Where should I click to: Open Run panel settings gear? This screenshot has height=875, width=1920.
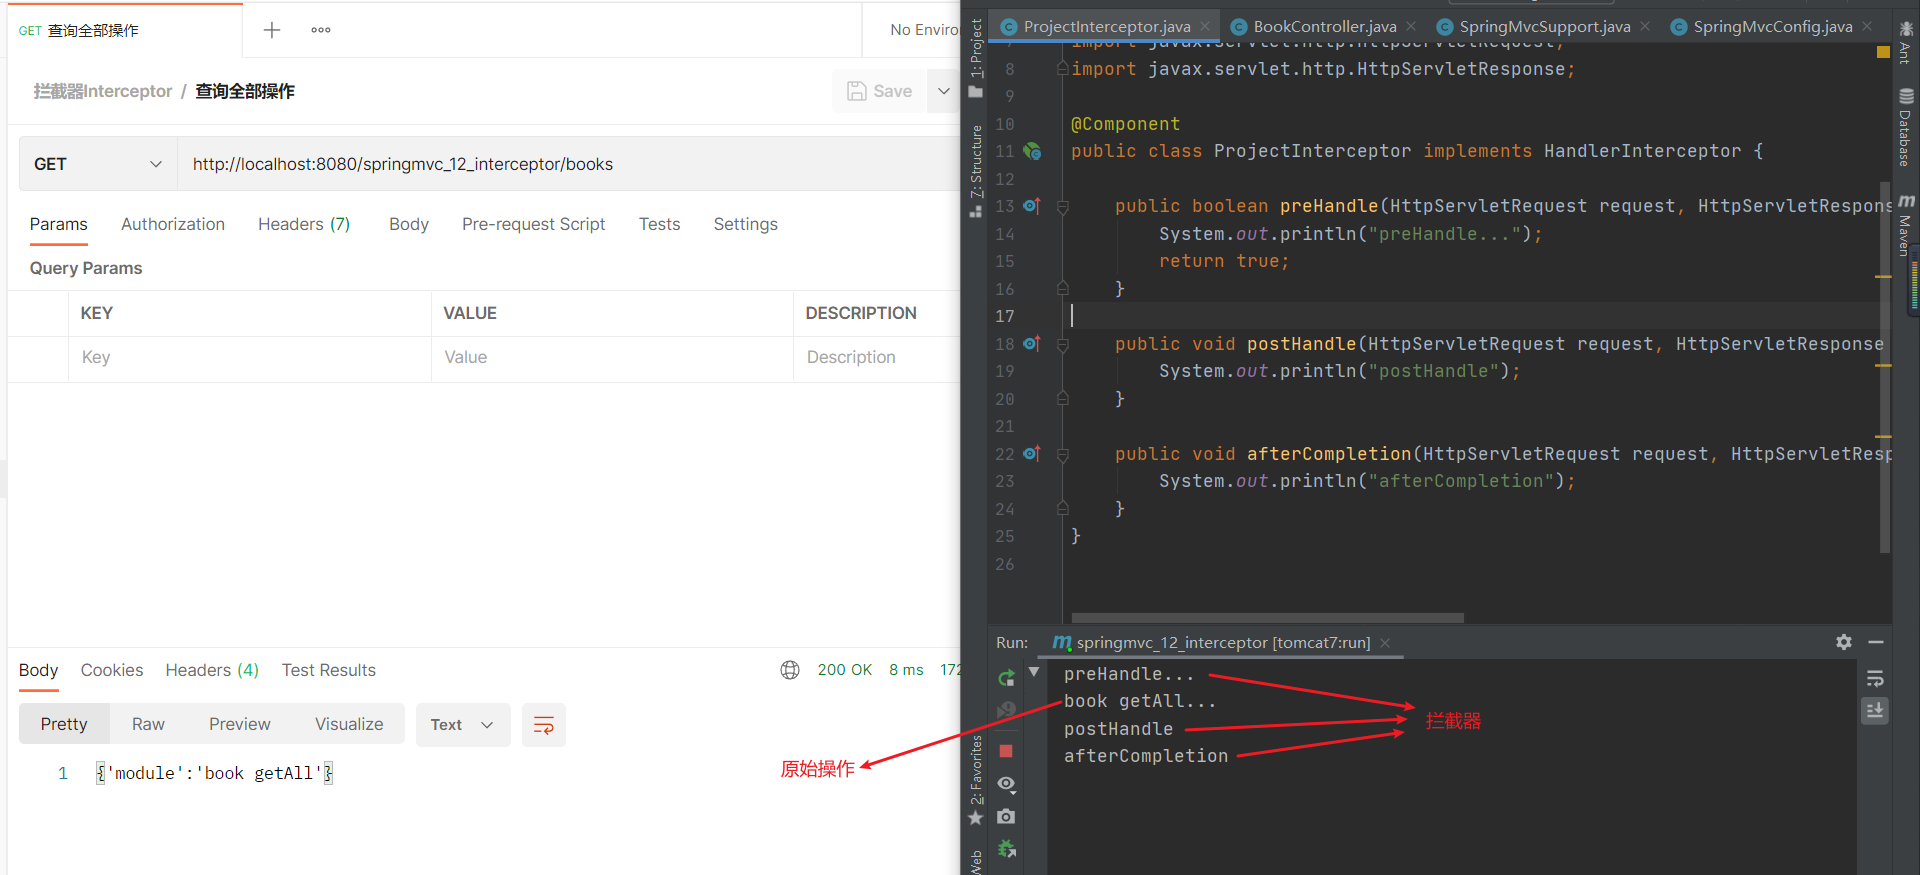click(x=1844, y=642)
